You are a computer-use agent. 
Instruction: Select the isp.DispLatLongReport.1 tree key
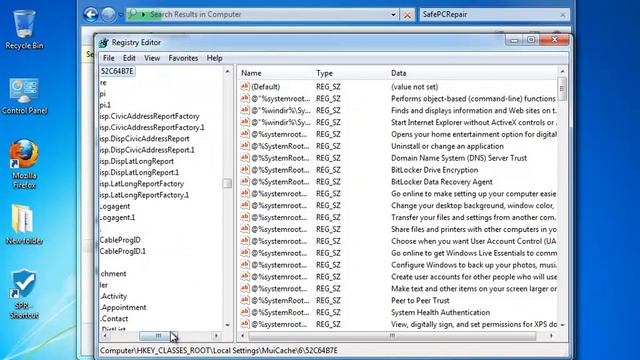[139, 172]
